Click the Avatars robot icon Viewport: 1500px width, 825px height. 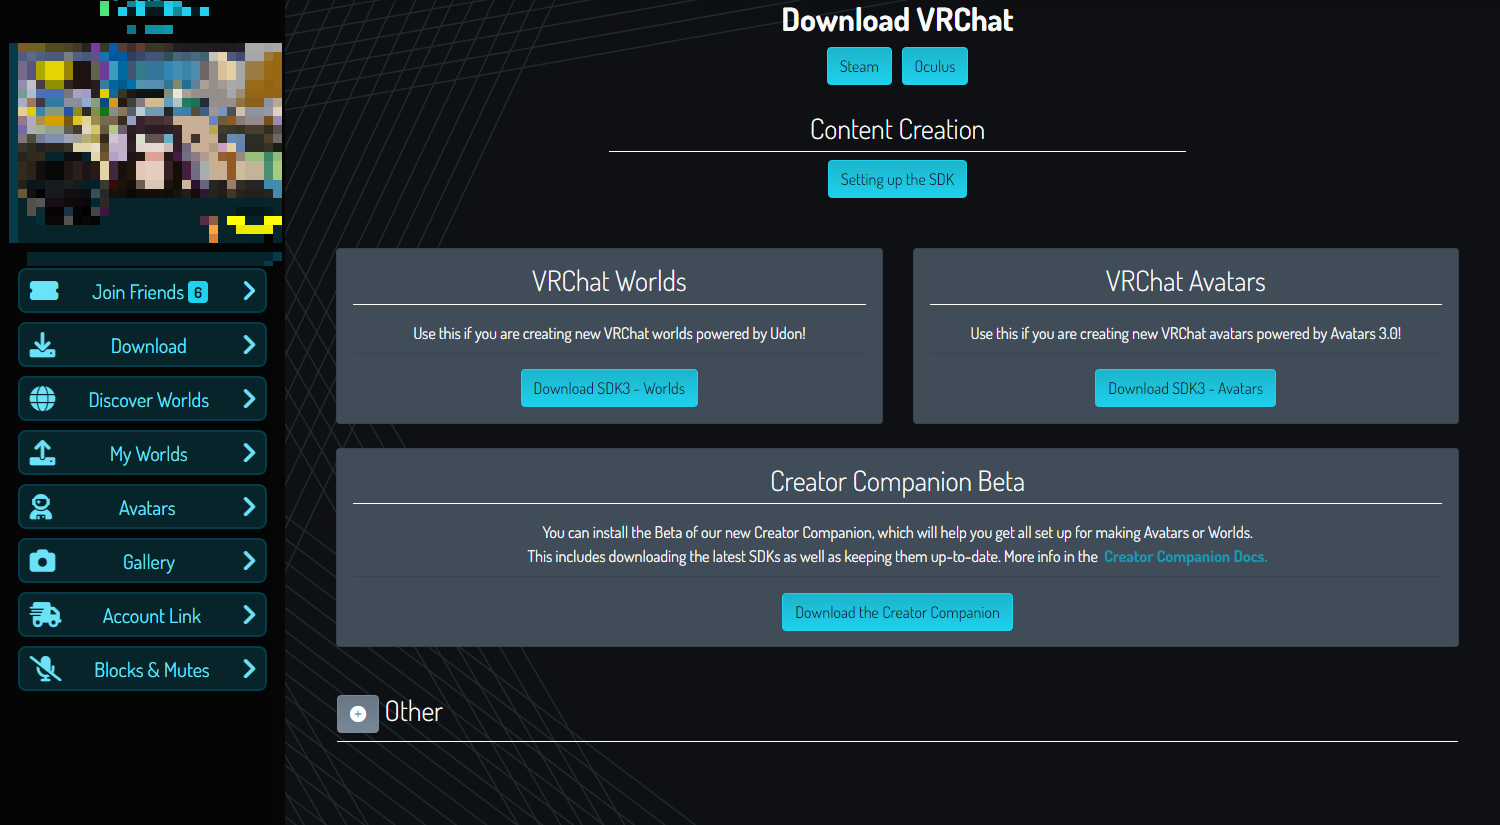(x=41, y=507)
